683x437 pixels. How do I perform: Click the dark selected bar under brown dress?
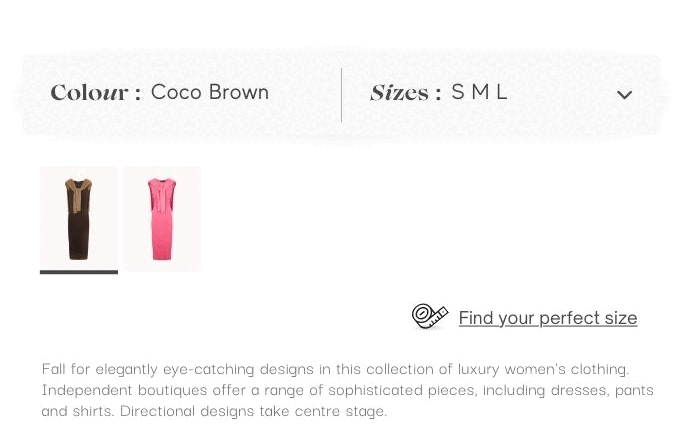pyautogui.click(x=79, y=272)
